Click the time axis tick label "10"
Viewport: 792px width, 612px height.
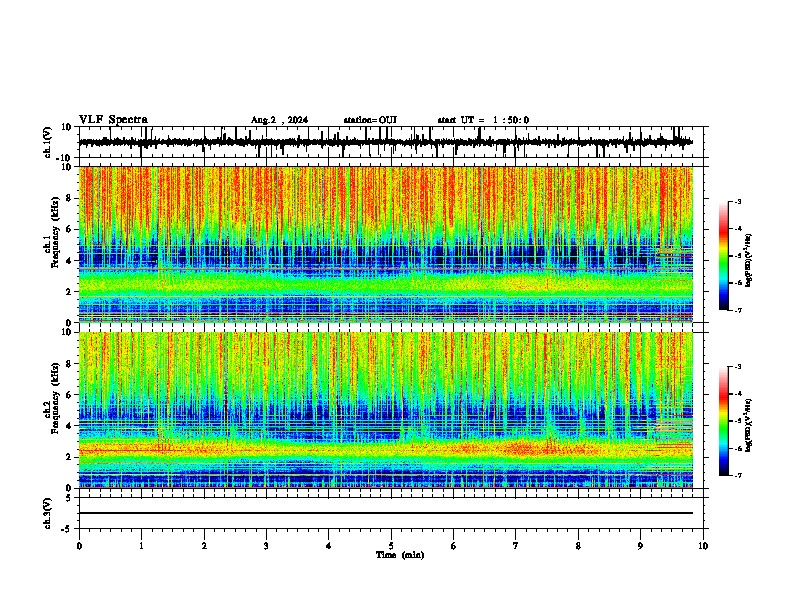coord(703,546)
